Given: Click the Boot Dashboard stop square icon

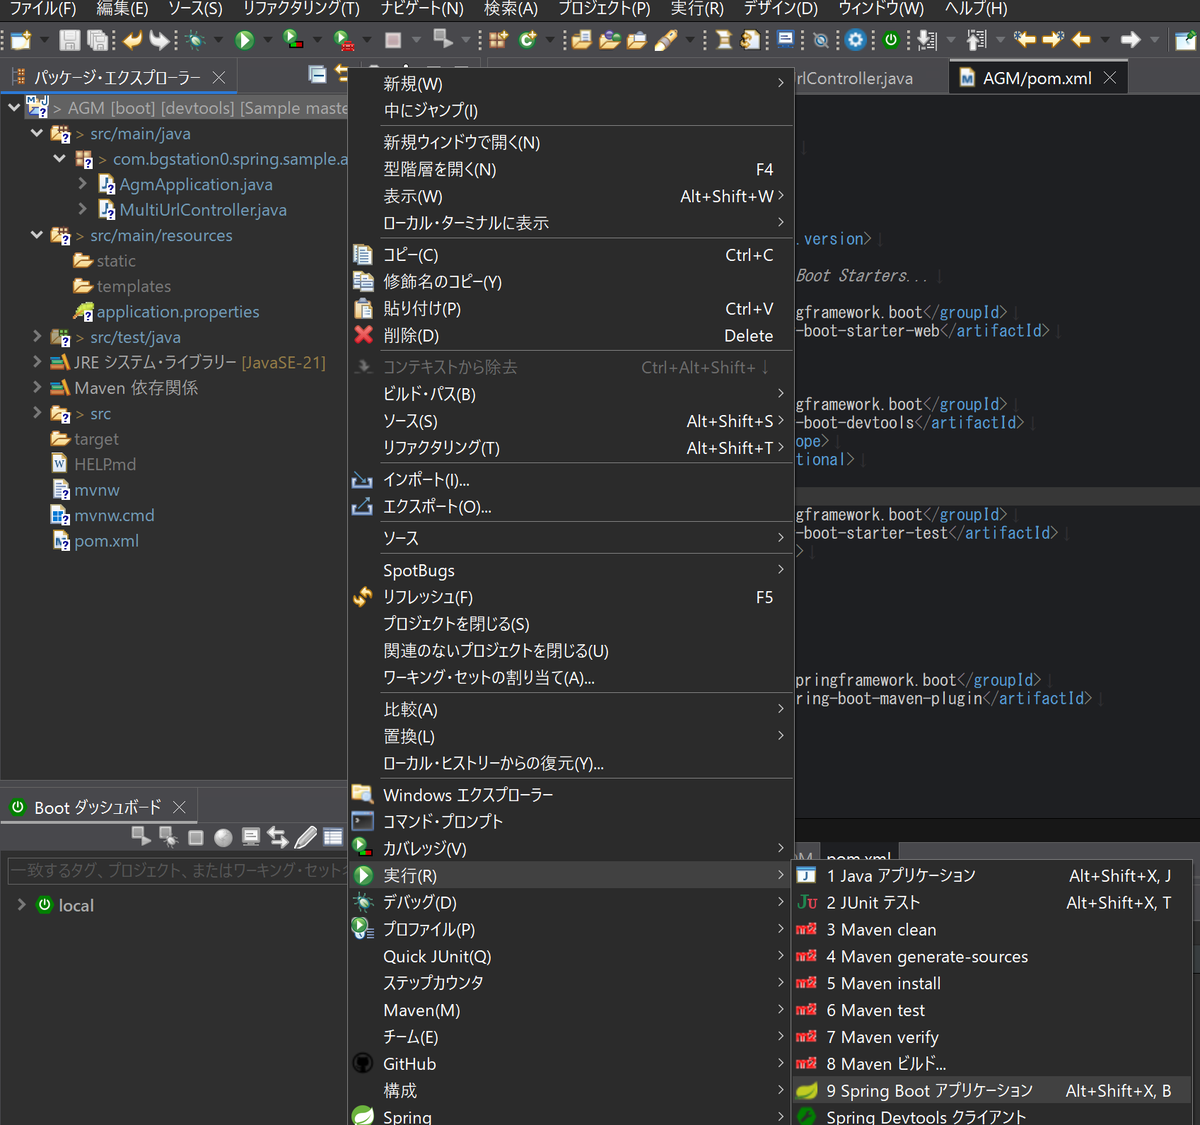Looking at the screenshot, I should pyautogui.click(x=196, y=837).
